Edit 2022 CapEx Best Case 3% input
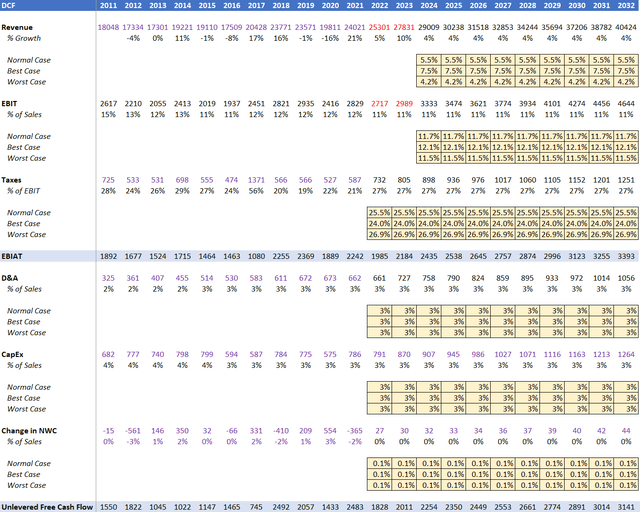The image size is (640, 512). coord(379,398)
